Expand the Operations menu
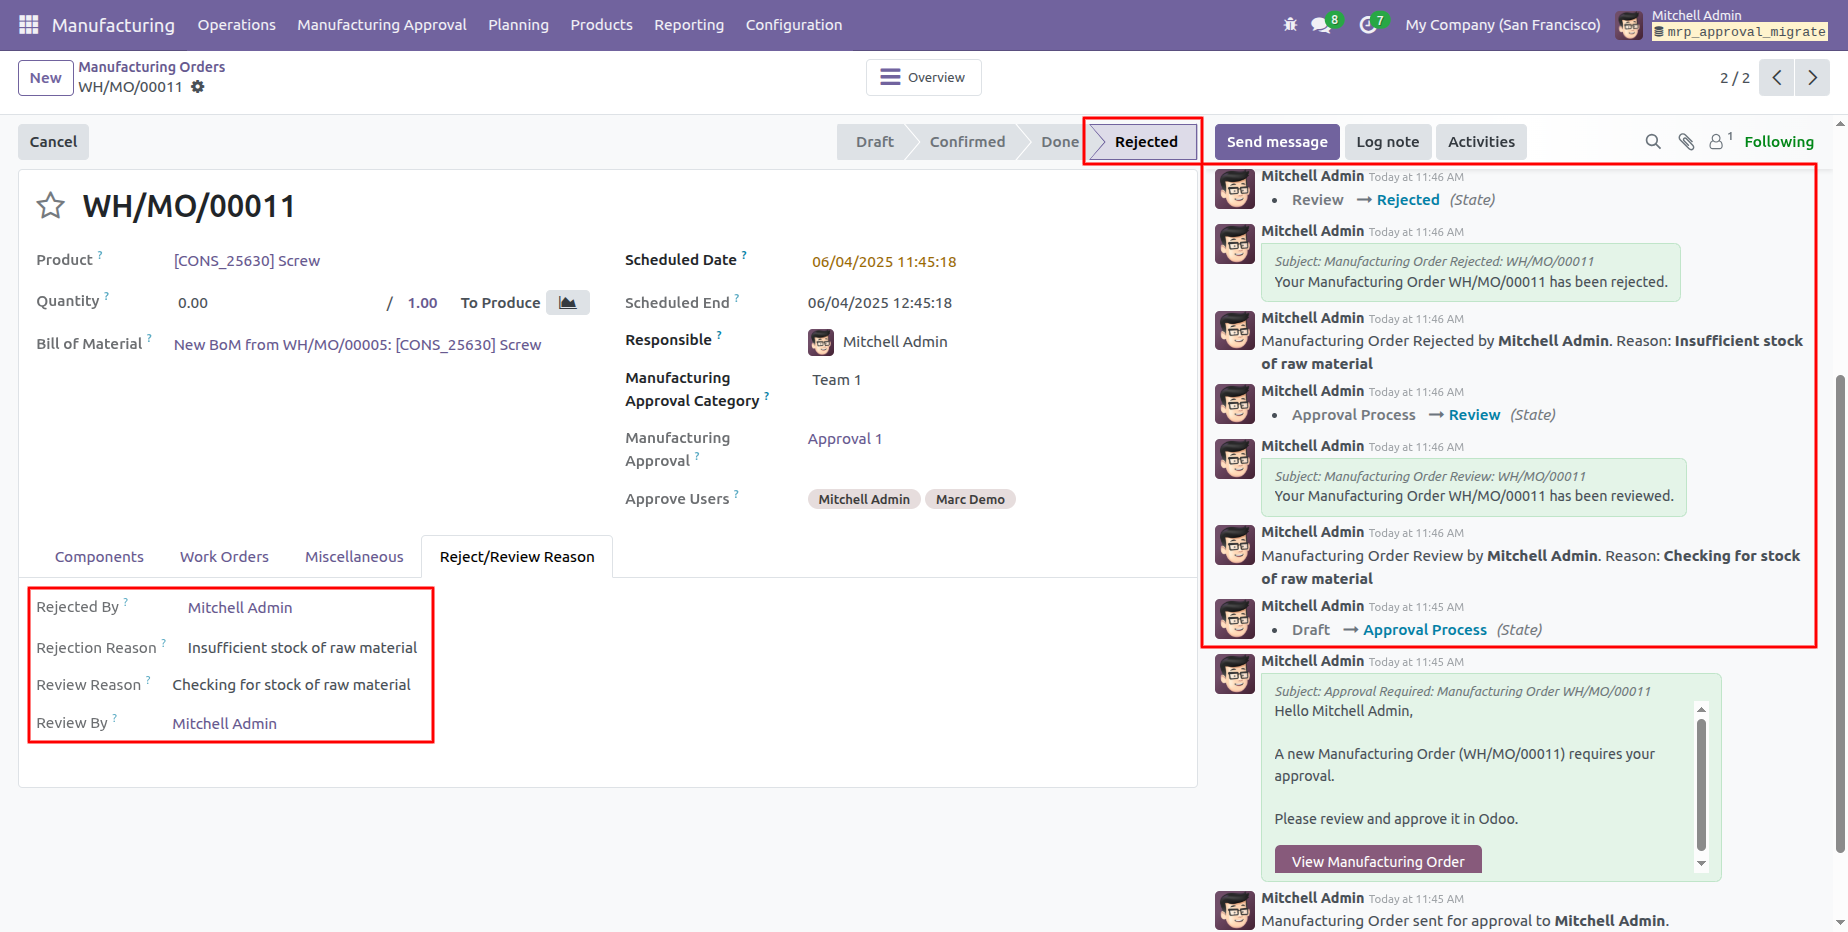The width and height of the screenshot is (1848, 932). 236,25
